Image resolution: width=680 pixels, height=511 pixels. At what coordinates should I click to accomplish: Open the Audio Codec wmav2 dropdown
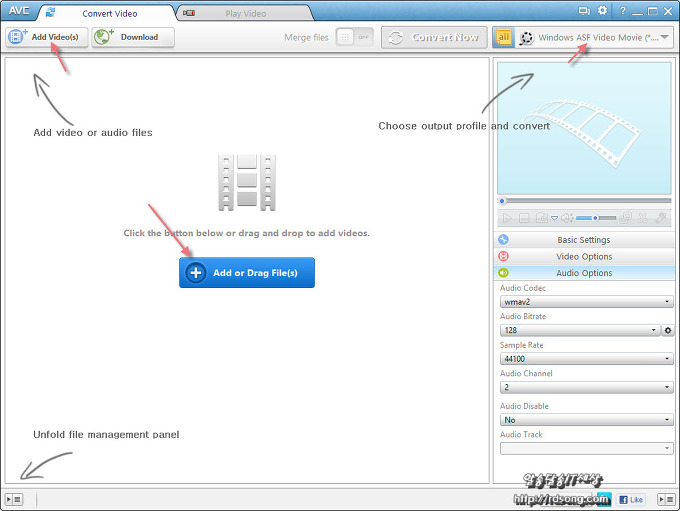point(586,301)
